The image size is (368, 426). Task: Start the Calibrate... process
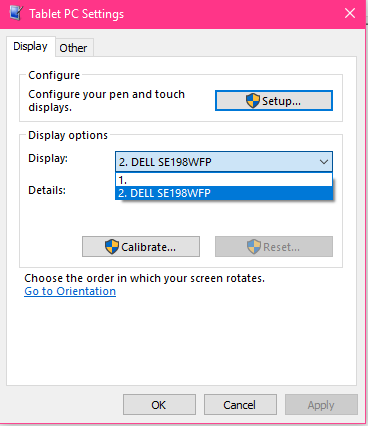pyautogui.click(x=141, y=247)
